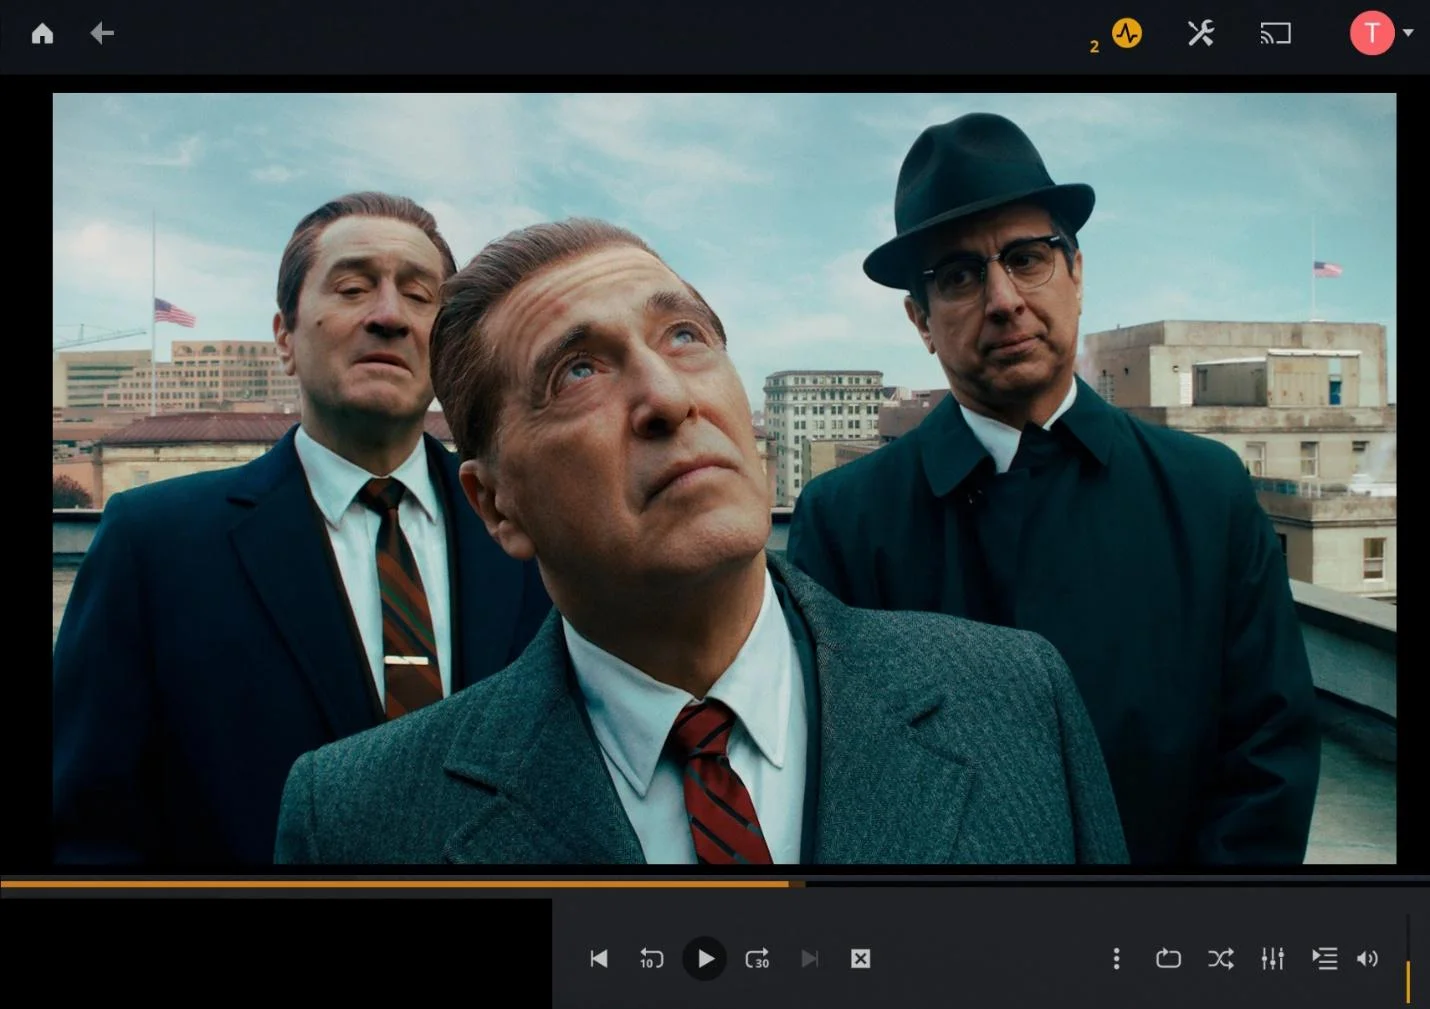The height and width of the screenshot is (1009, 1430).
Task: Open settings wrench and screwdriver icon
Action: (x=1200, y=33)
